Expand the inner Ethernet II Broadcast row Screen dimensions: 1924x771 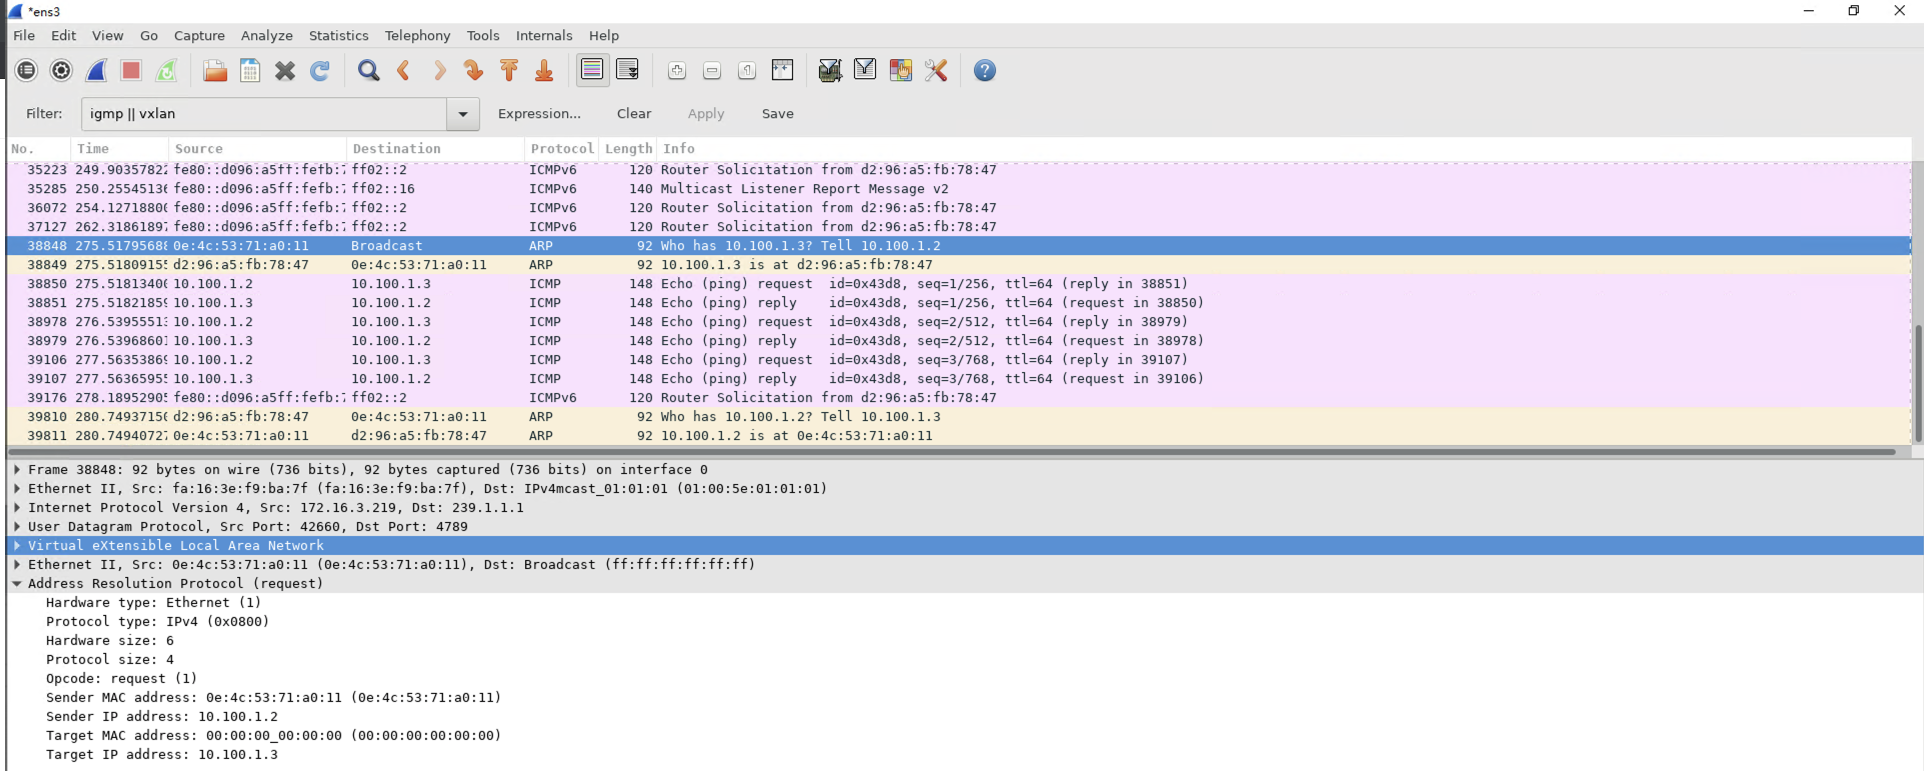point(17,565)
